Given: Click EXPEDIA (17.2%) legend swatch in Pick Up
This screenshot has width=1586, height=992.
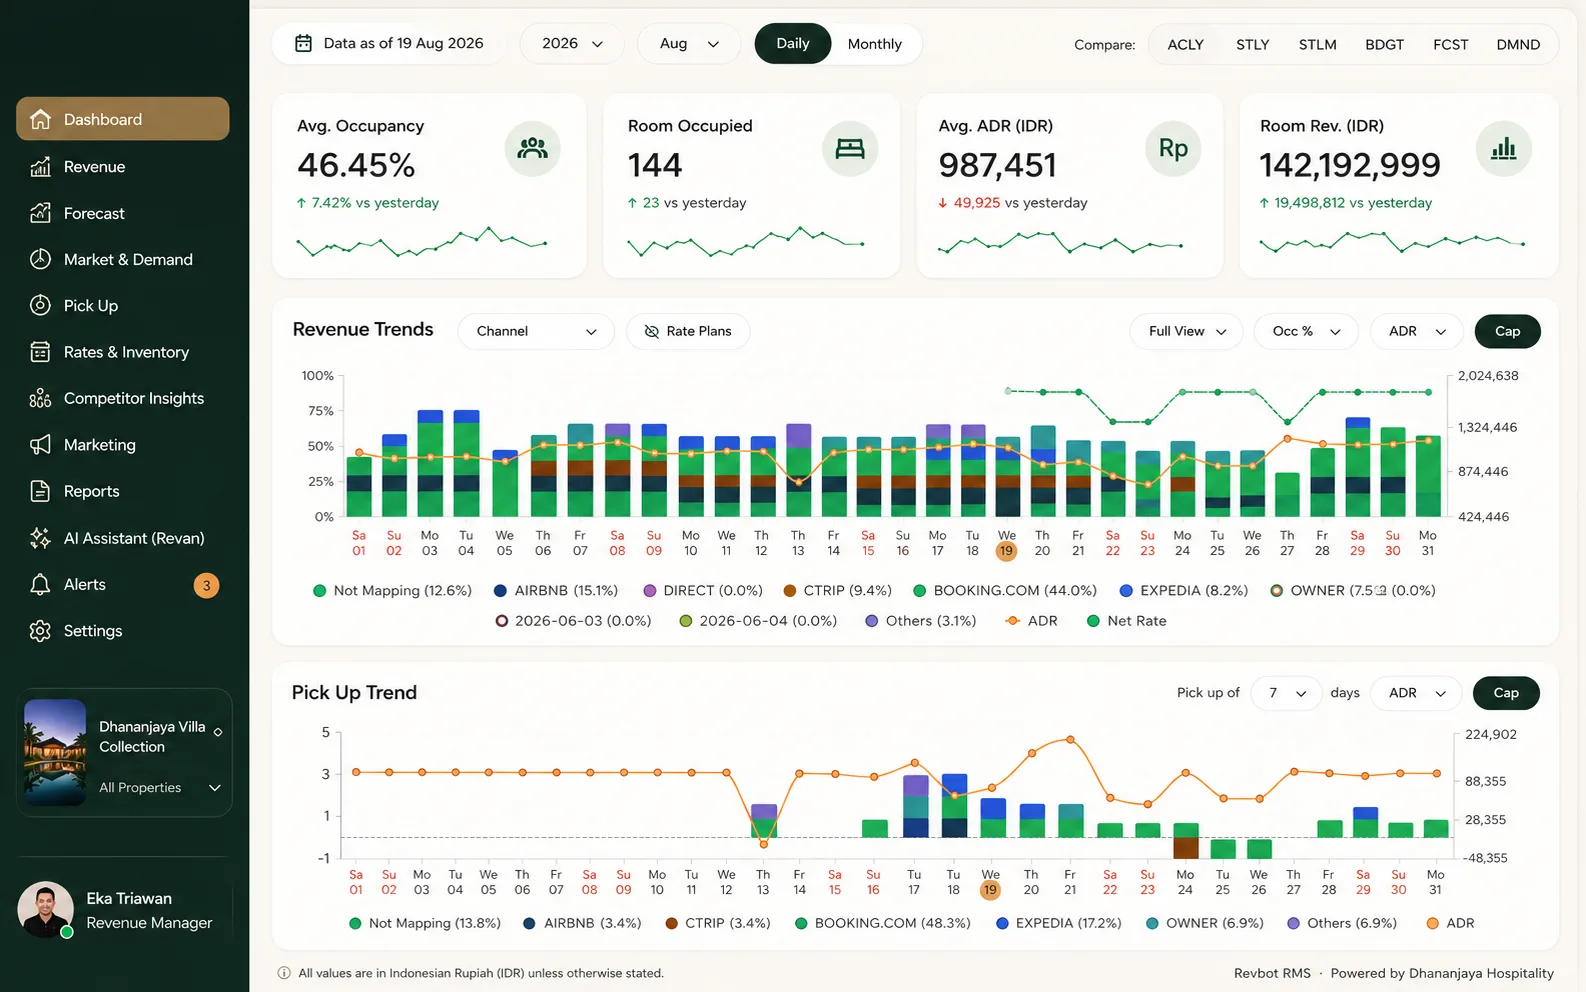Looking at the screenshot, I should 1002,923.
